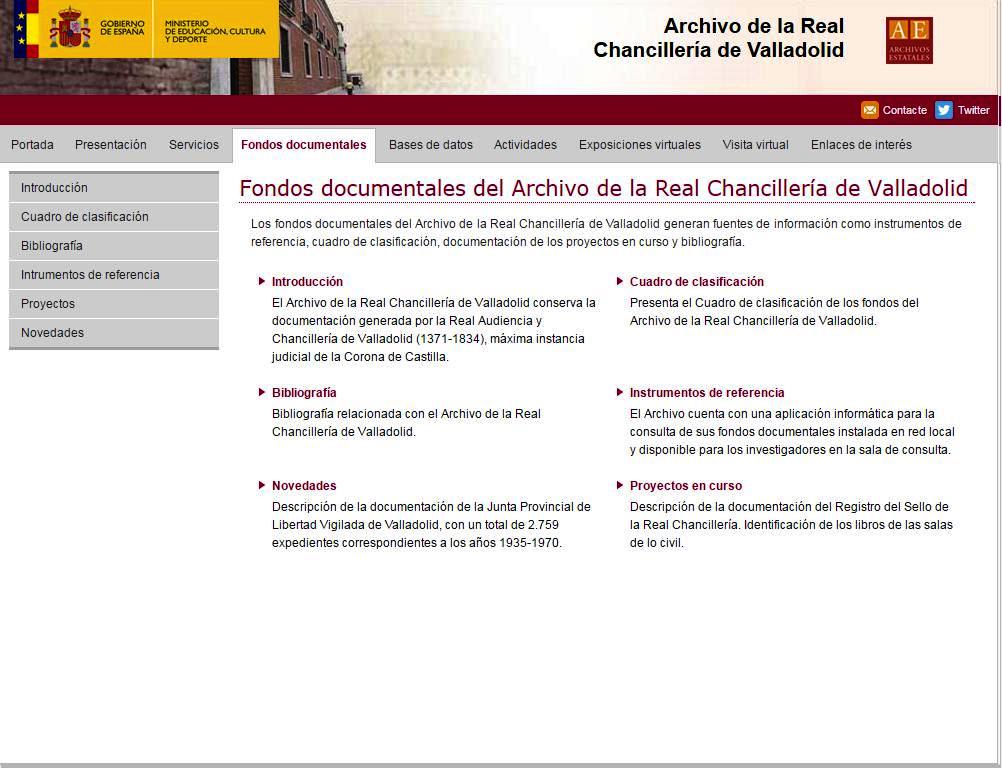The width and height of the screenshot is (1002, 768).
Task: Open the Cuadro de clasificación heading link
Action: pyautogui.click(x=697, y=282)
